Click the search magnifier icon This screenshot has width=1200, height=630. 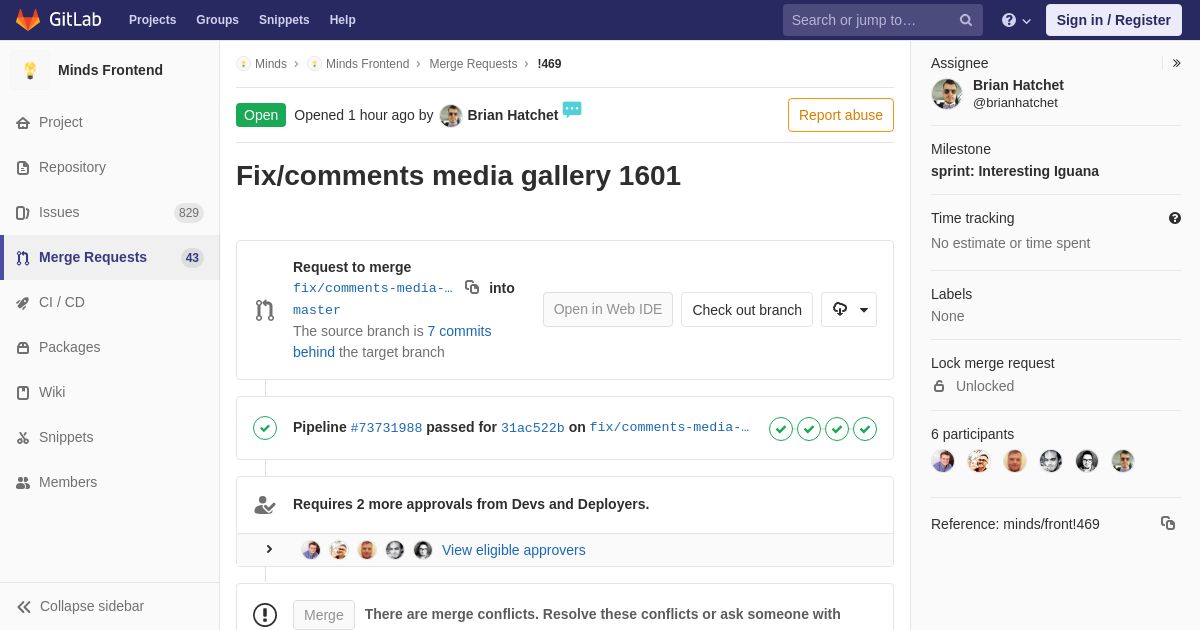(x=965, y=20)
